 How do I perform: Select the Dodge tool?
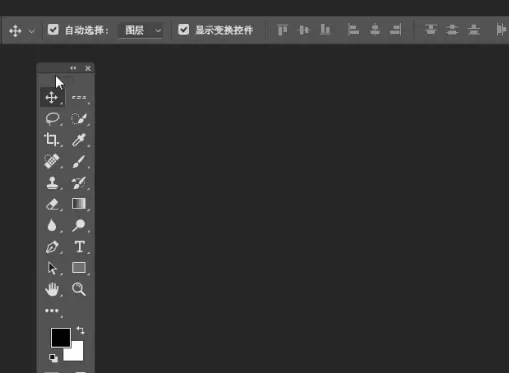pos(79,225)
